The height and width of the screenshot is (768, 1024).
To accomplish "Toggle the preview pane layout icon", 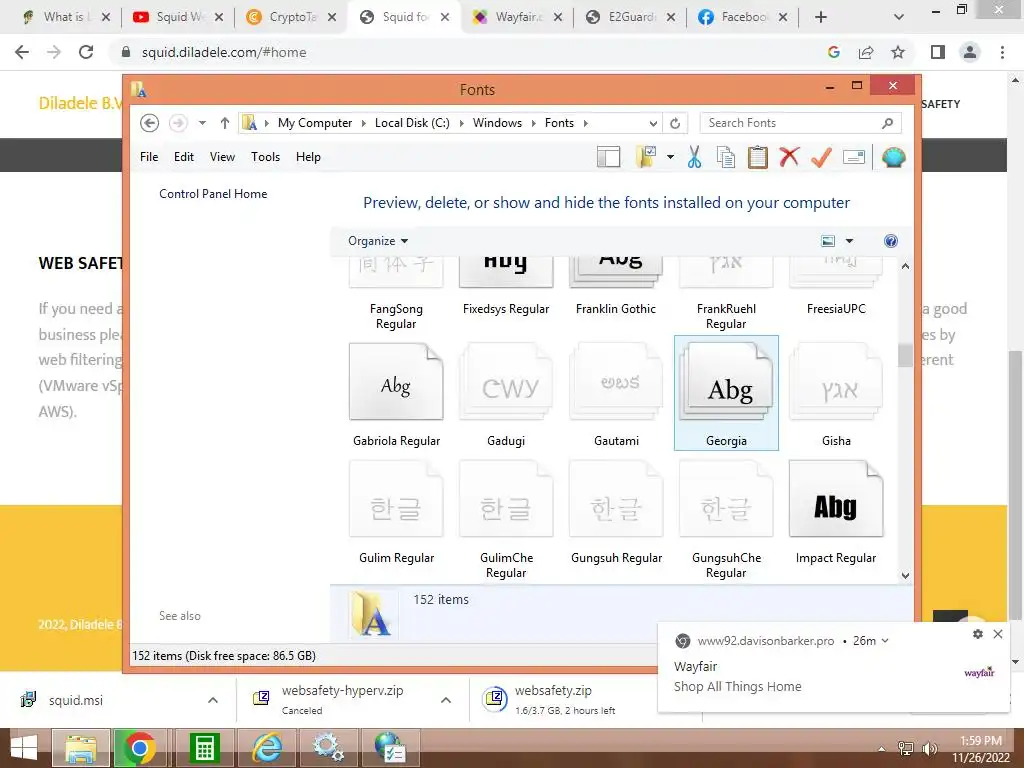I will tap(609, 157).
